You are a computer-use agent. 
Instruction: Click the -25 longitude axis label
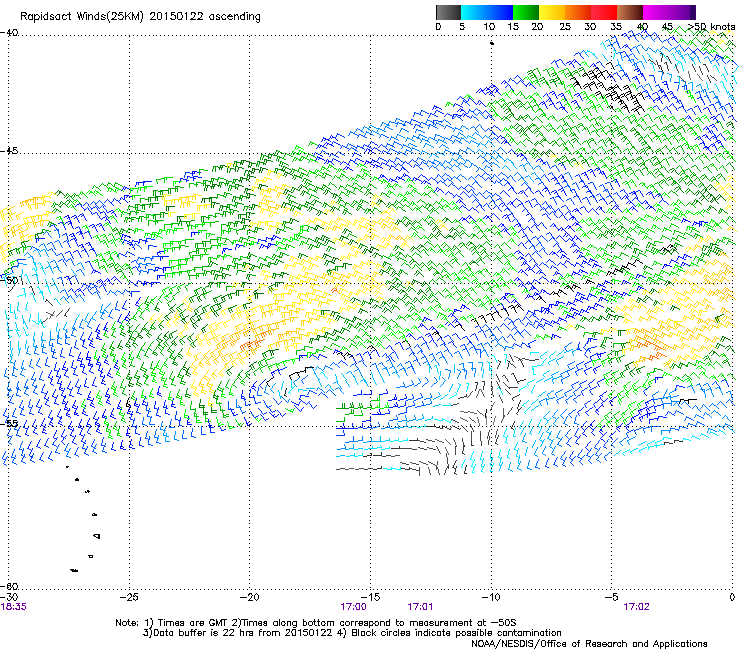click(x=129, y=597)
